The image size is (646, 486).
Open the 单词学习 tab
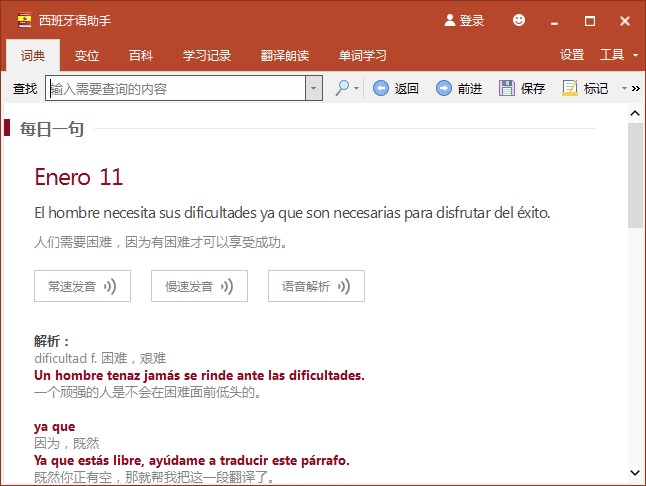click(x=363, y=55)
